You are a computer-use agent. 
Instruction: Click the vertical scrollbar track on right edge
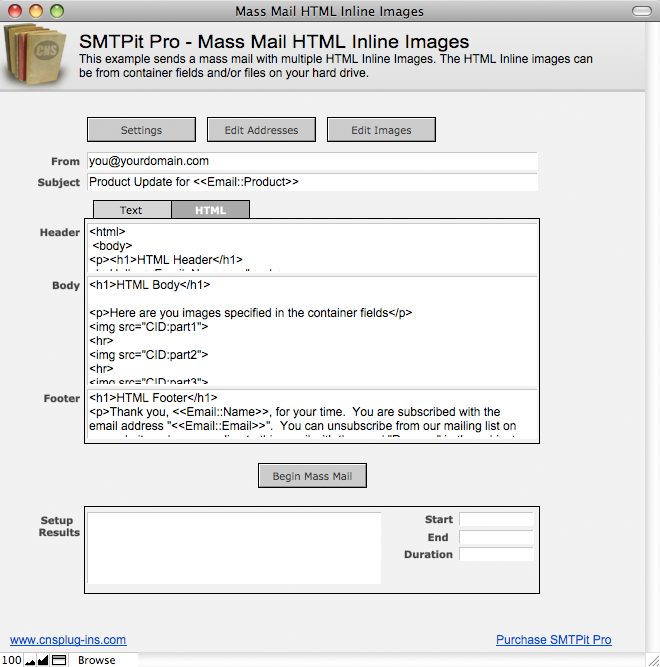652,336
